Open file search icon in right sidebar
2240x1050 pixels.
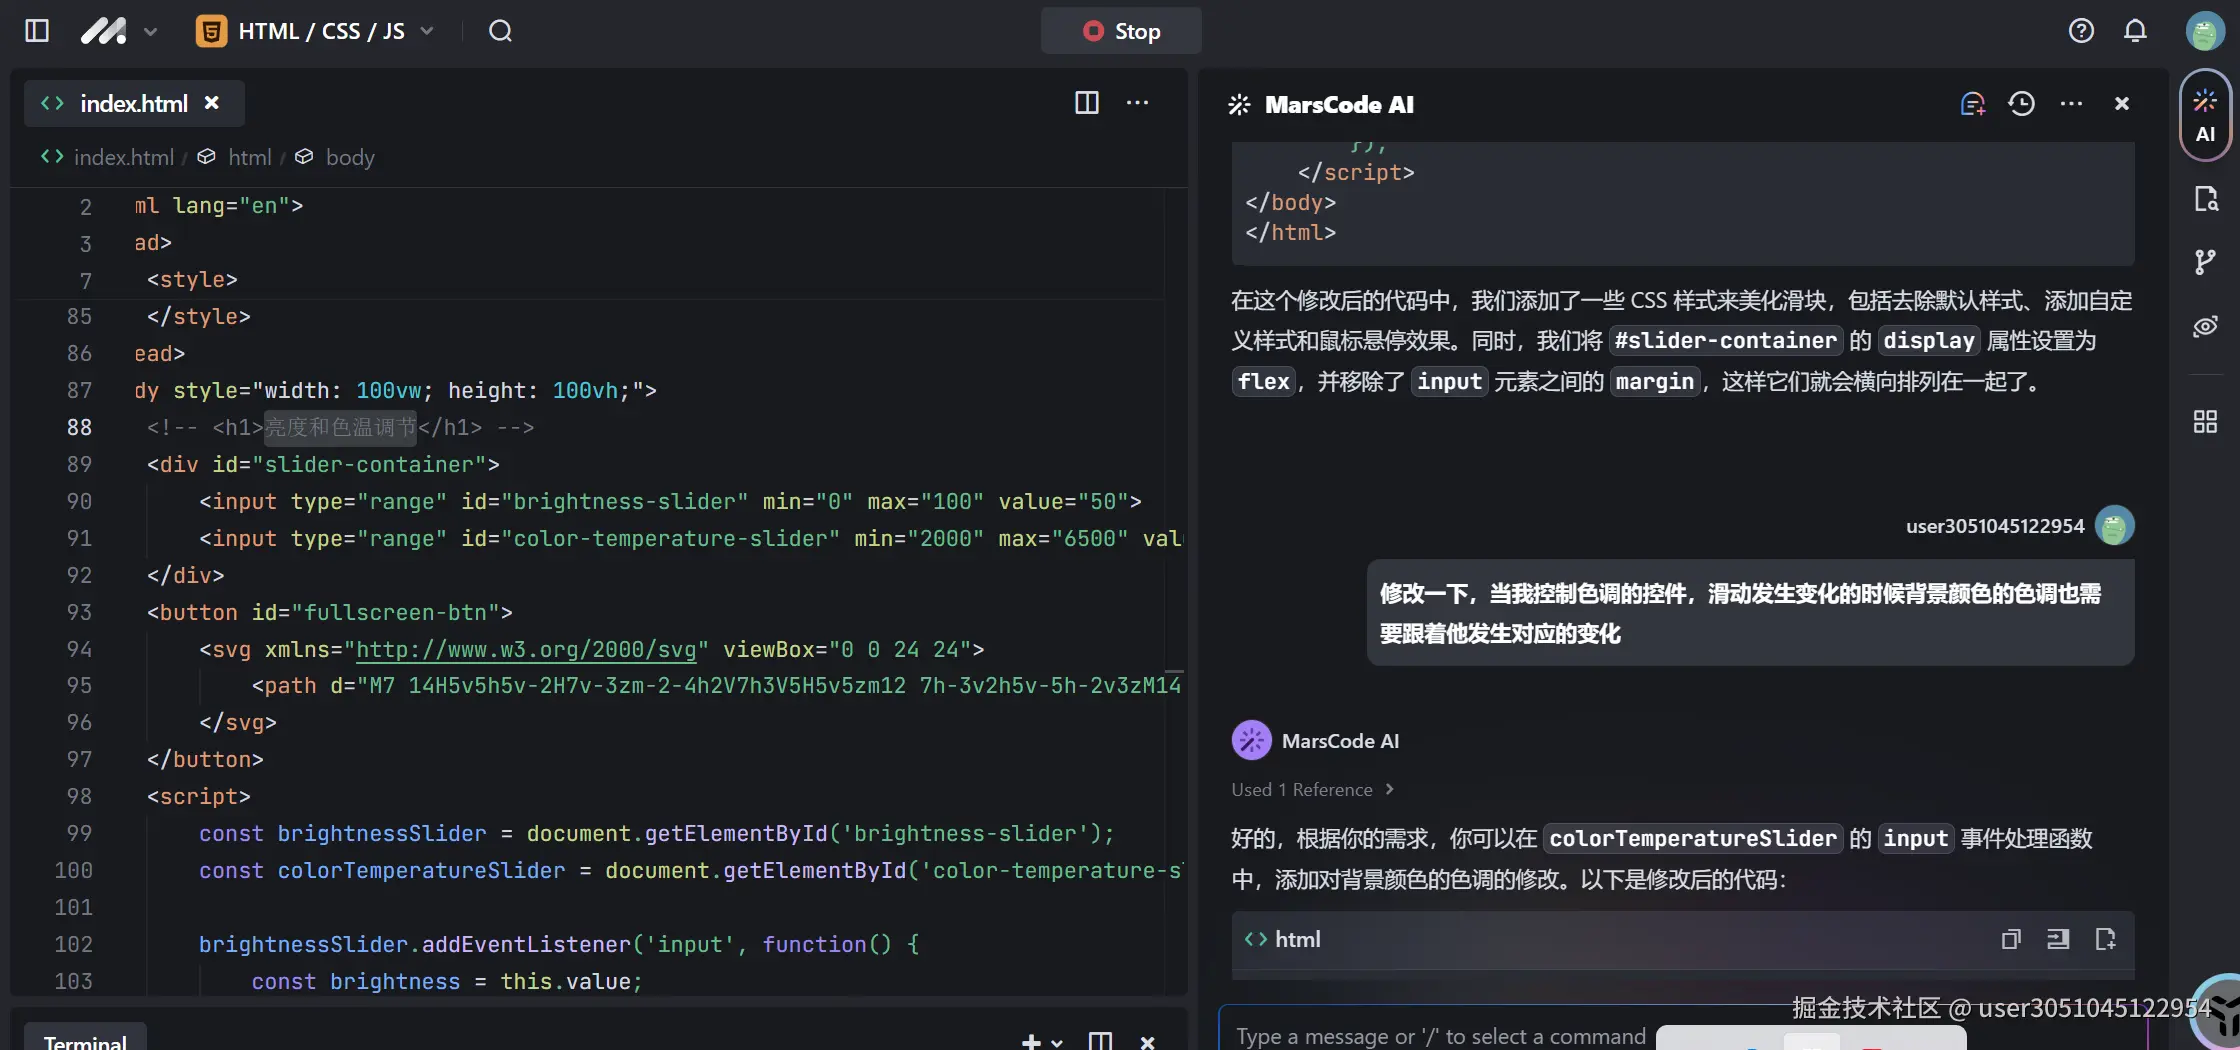coord(2205,199)
